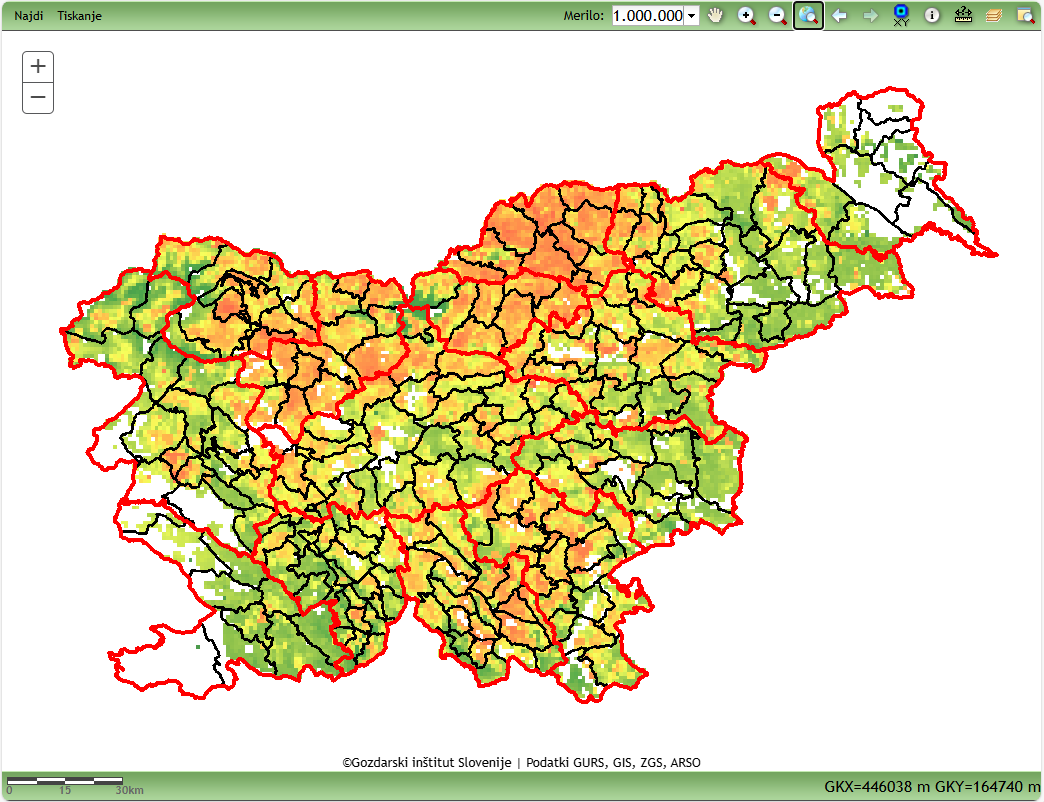1044x802 pixels.
Task: Open the XY coordinates tool
Action: coord(901,15)
